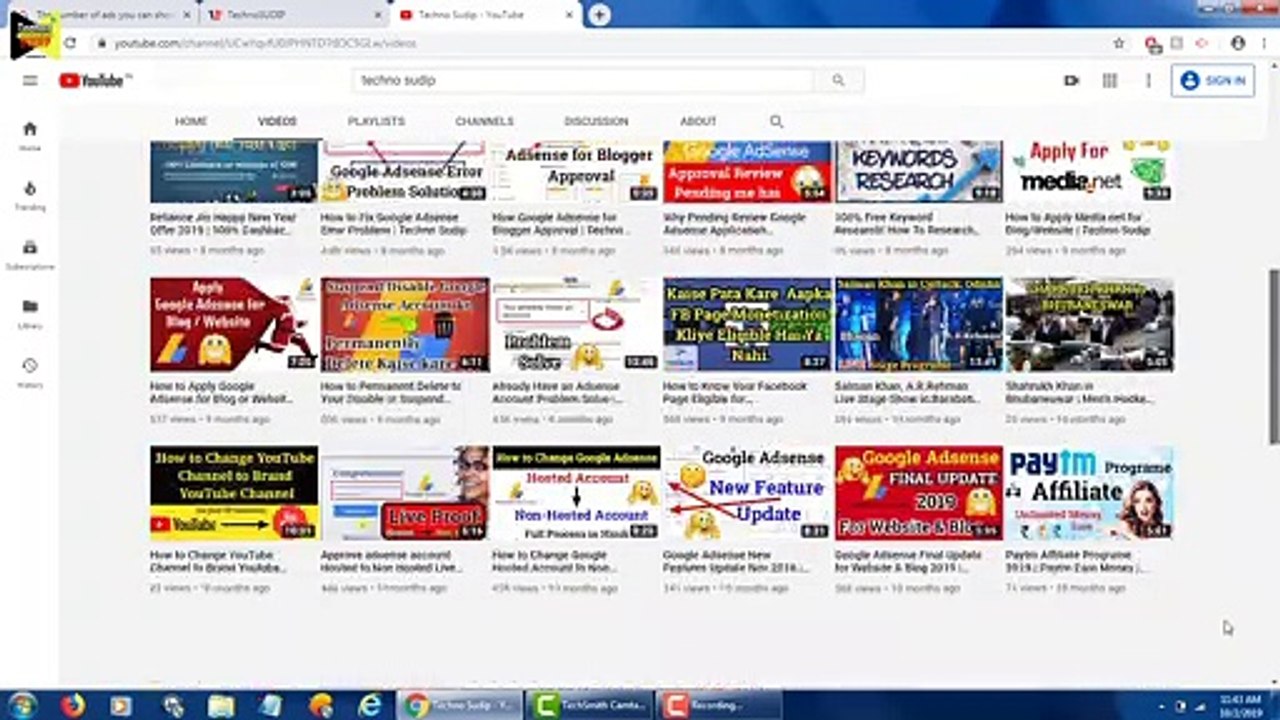Open Hosted Account Non-Hosted Account thumbnail
The height and width of the screenshot is (720, 1280).
[576, 493]
